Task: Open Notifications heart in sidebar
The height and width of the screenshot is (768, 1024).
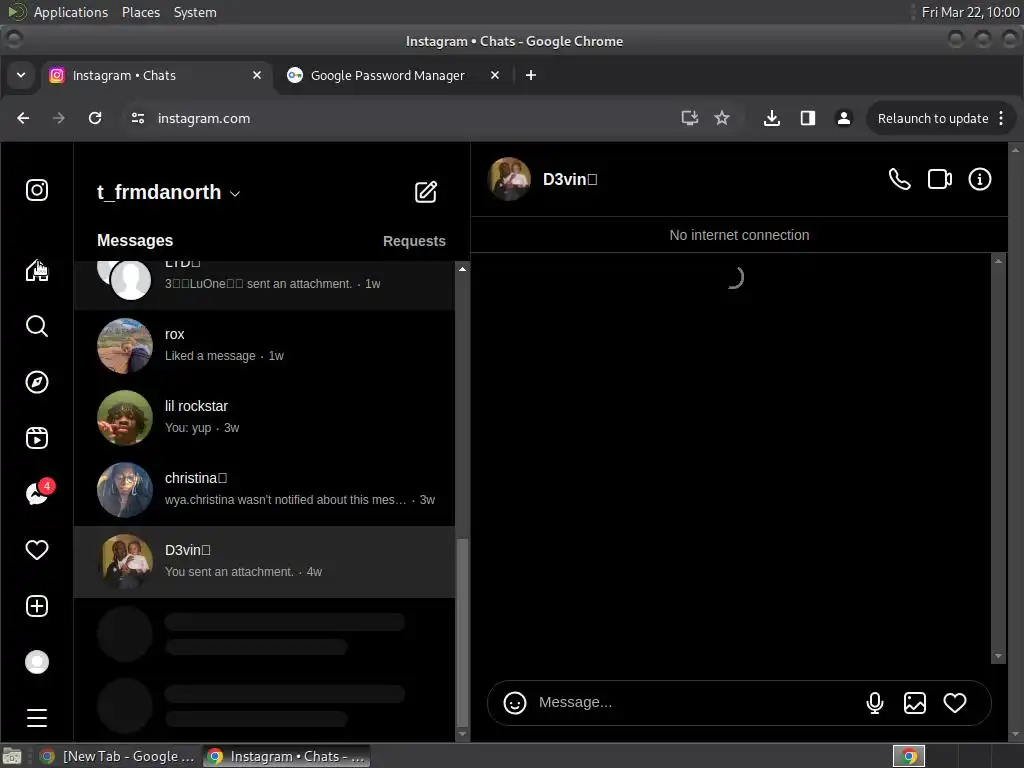Action: [37, 550]
